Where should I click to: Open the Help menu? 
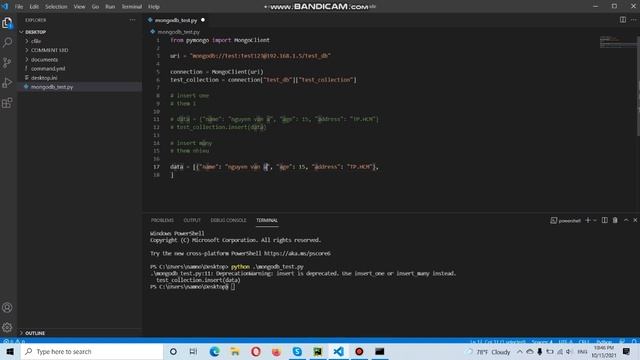(153, 7)
